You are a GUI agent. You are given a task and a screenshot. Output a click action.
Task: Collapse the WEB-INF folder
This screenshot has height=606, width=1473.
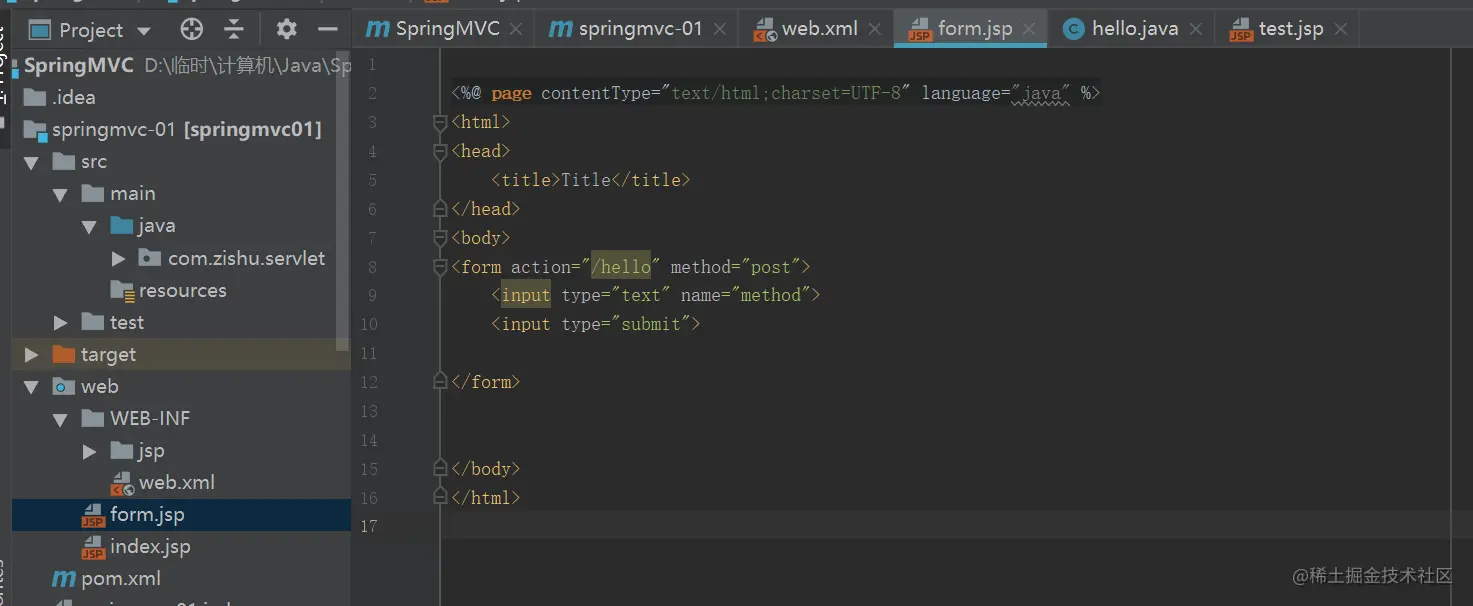point(60,418)
